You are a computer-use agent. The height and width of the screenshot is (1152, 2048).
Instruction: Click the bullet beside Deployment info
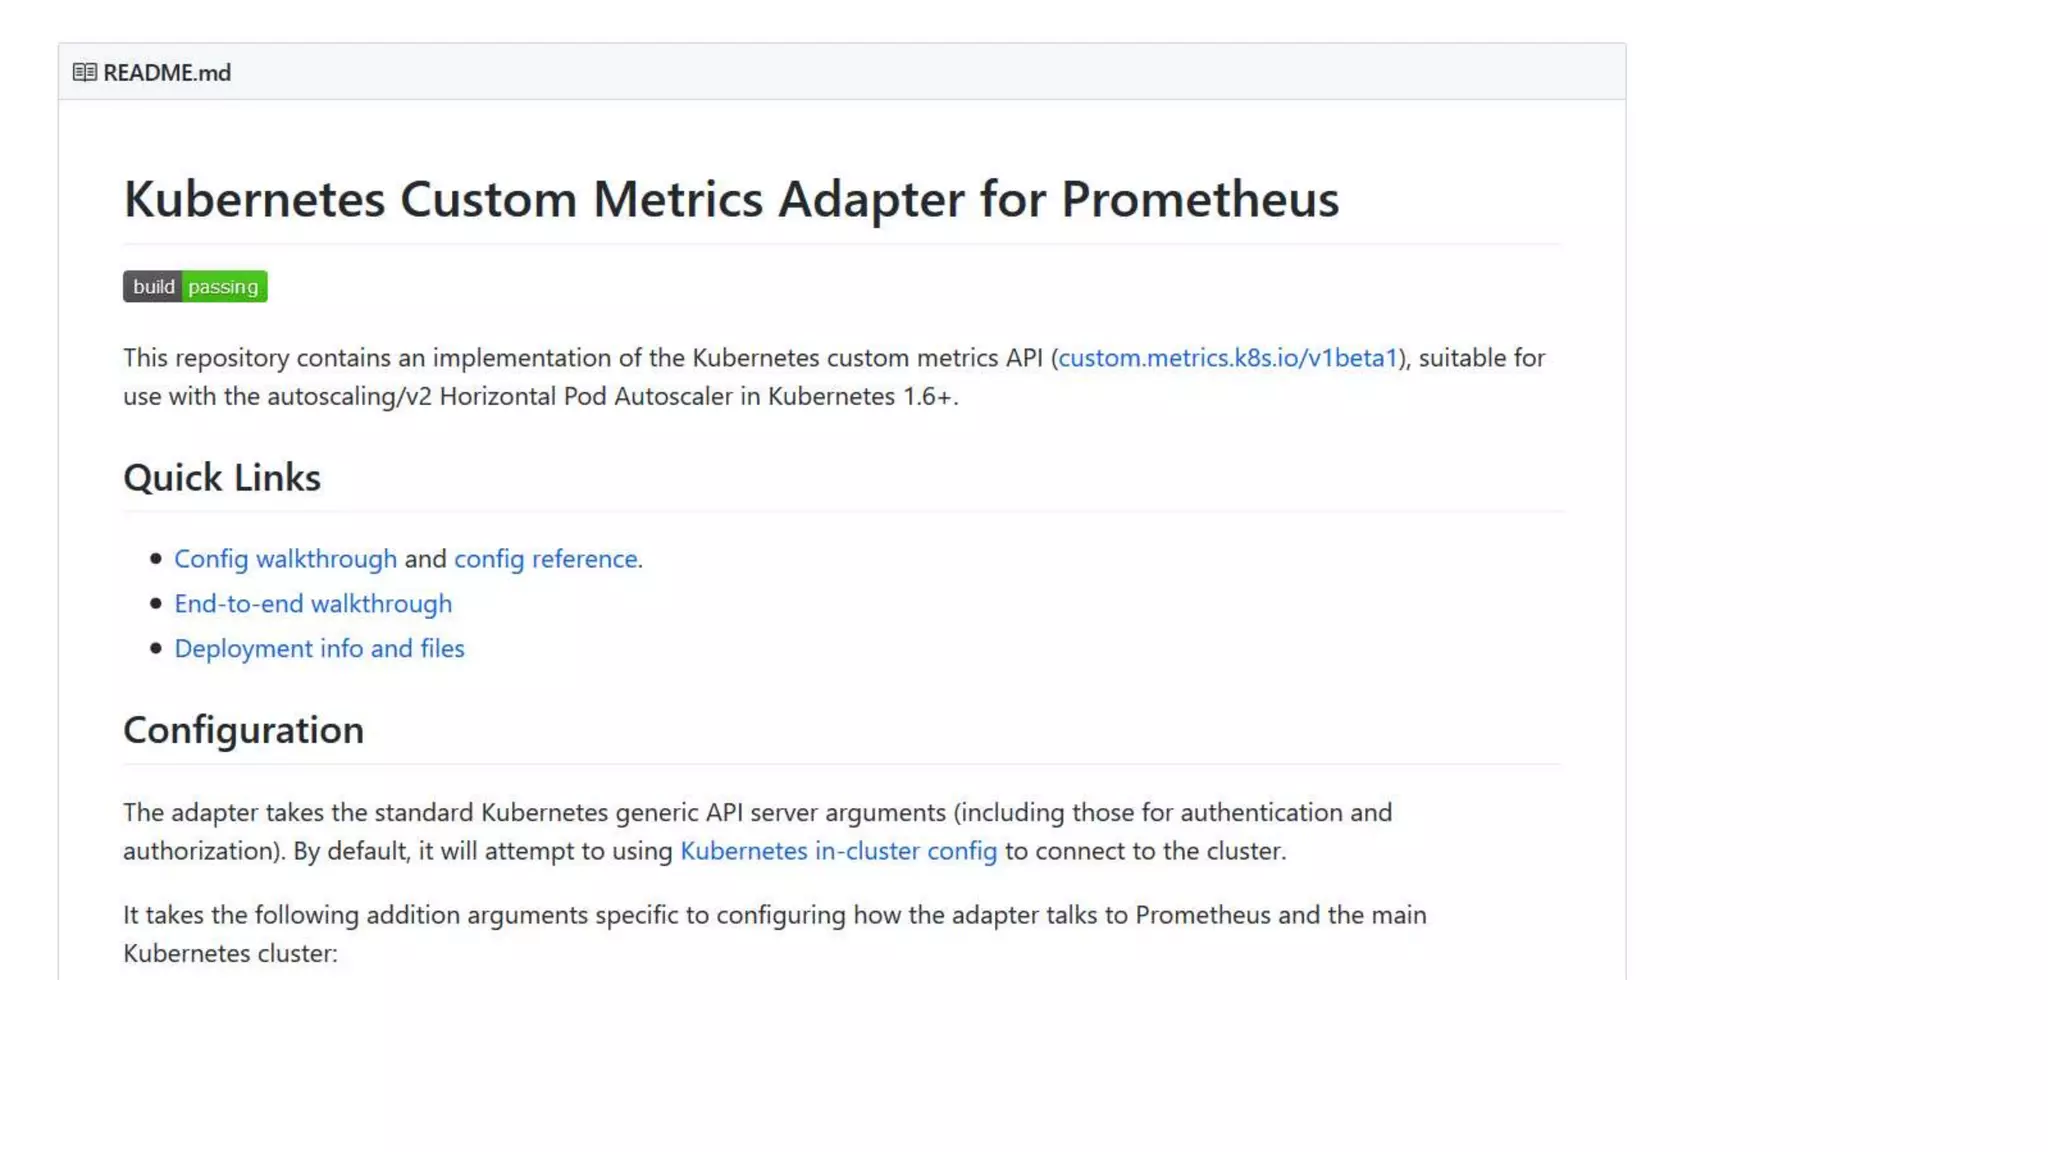point(156,648)
